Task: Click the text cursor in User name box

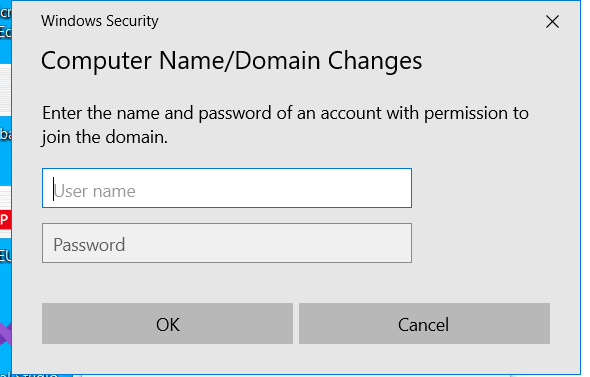Action: tap(53, 189)
